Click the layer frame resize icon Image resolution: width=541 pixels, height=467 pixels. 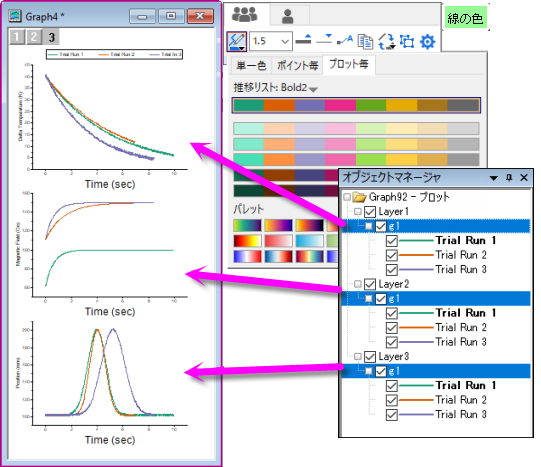tap(407, 41)
